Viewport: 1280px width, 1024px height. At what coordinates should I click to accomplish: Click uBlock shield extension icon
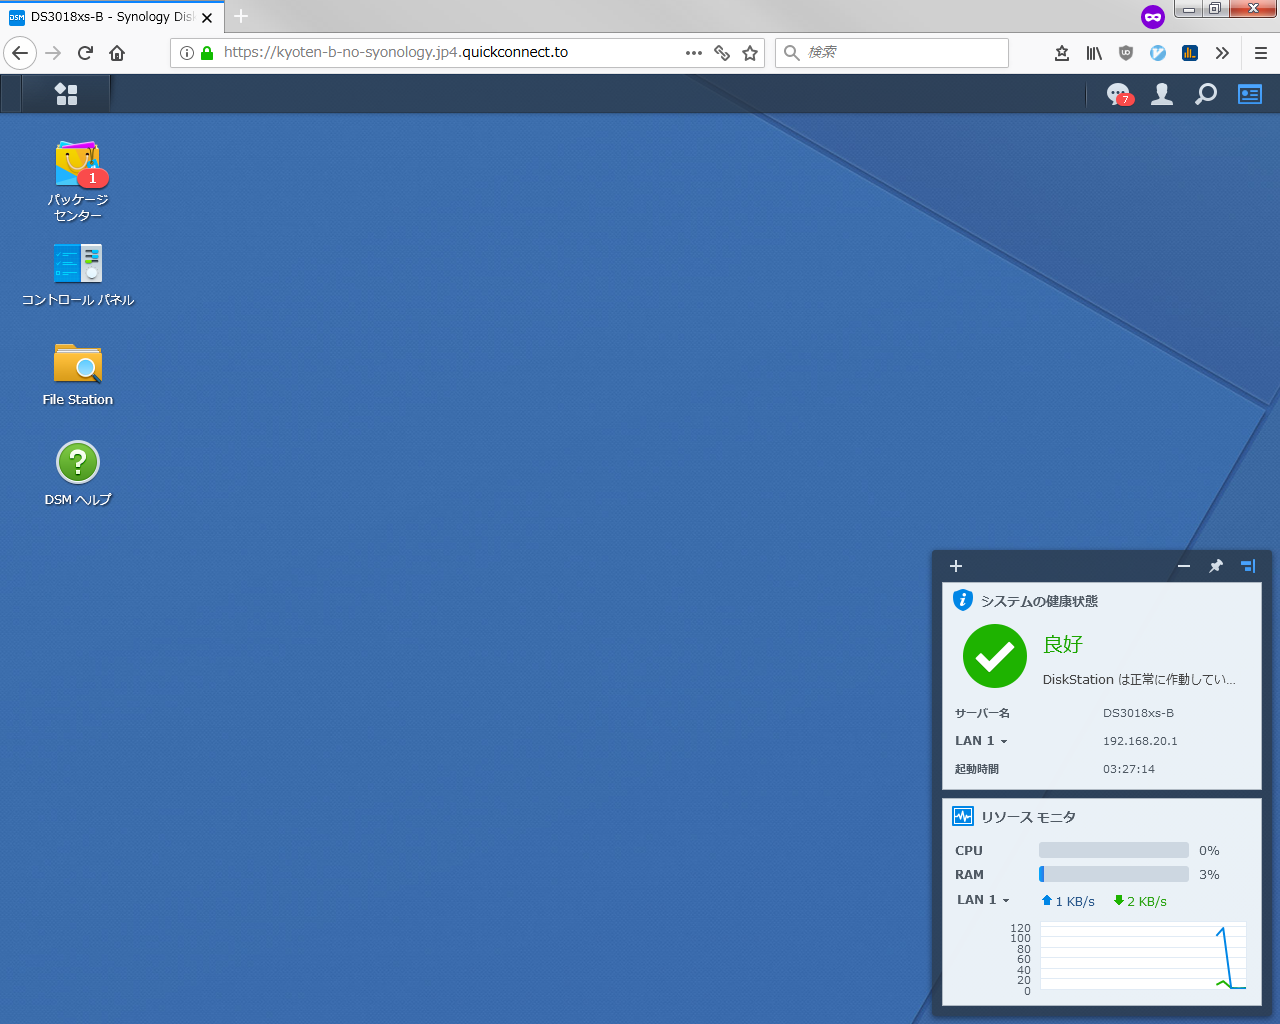coord(1126,53)
